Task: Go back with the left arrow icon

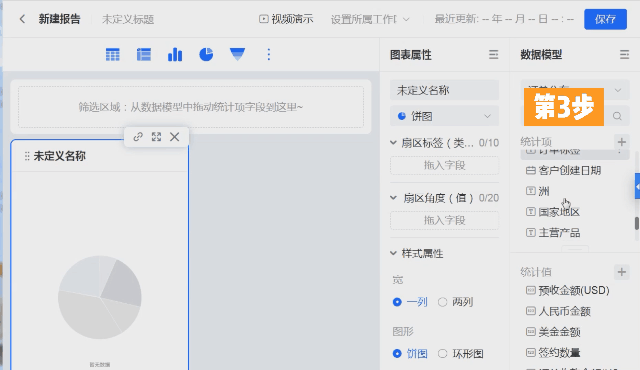Action: [x=22, y=19]
